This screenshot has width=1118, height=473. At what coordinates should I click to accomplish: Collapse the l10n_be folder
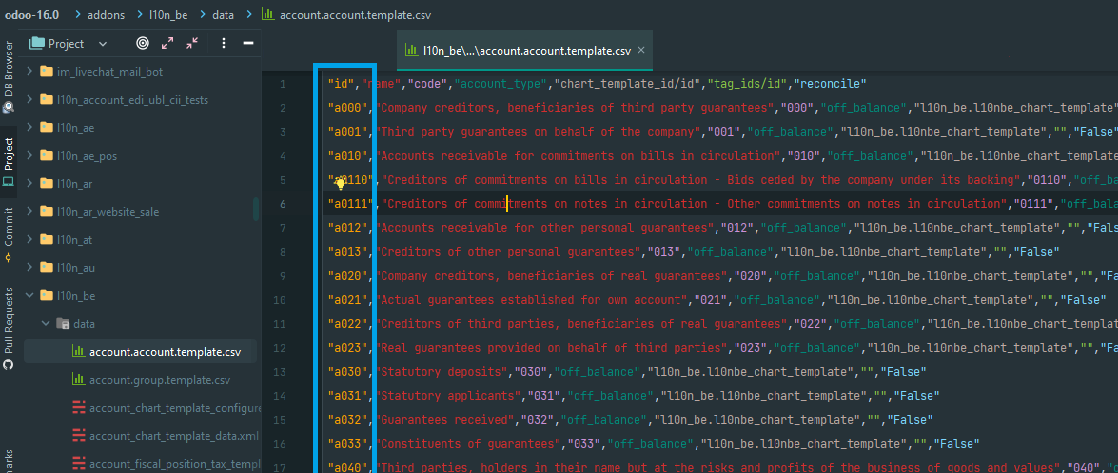coord(30,296)
